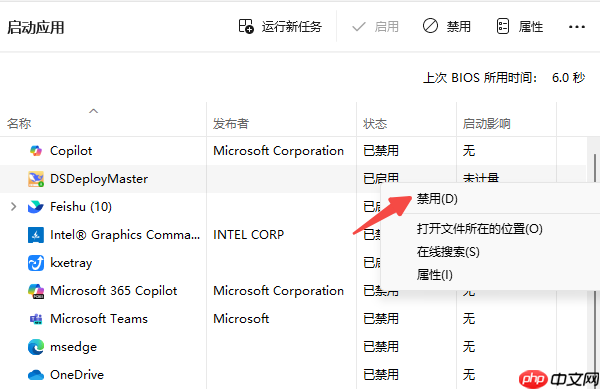
Task: Click the 6.0 秒 BIOS time value
Action: [569, 78]
